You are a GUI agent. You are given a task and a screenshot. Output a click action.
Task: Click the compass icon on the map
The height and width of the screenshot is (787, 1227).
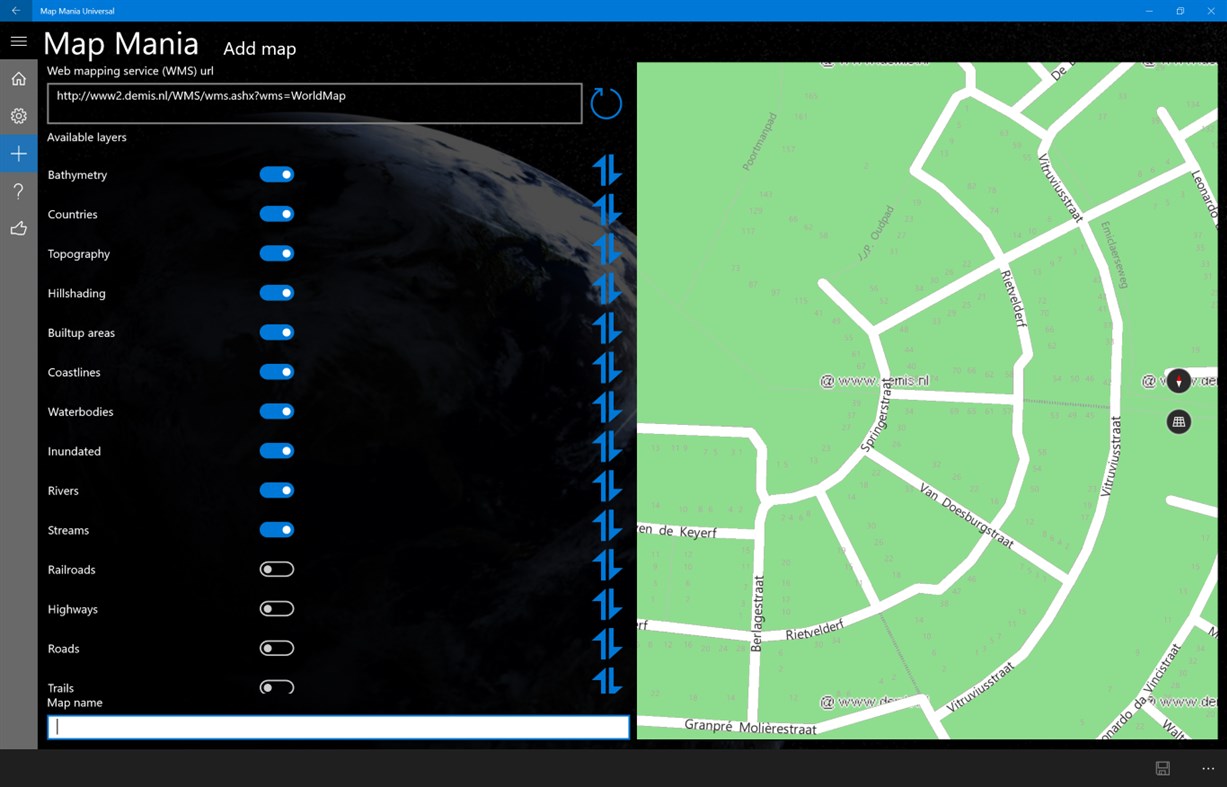click(x=1178, y=380)
